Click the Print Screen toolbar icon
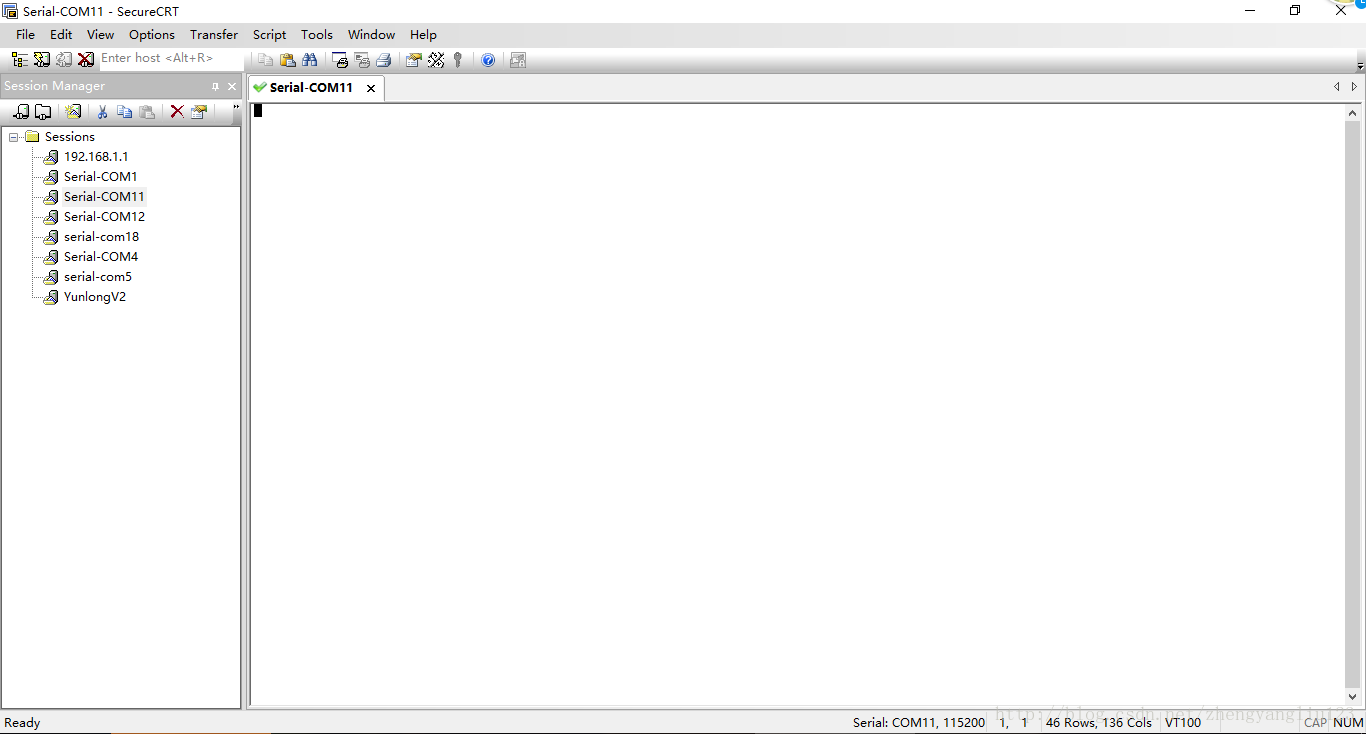Screen dimensions: 1366x734 (340, 60)
